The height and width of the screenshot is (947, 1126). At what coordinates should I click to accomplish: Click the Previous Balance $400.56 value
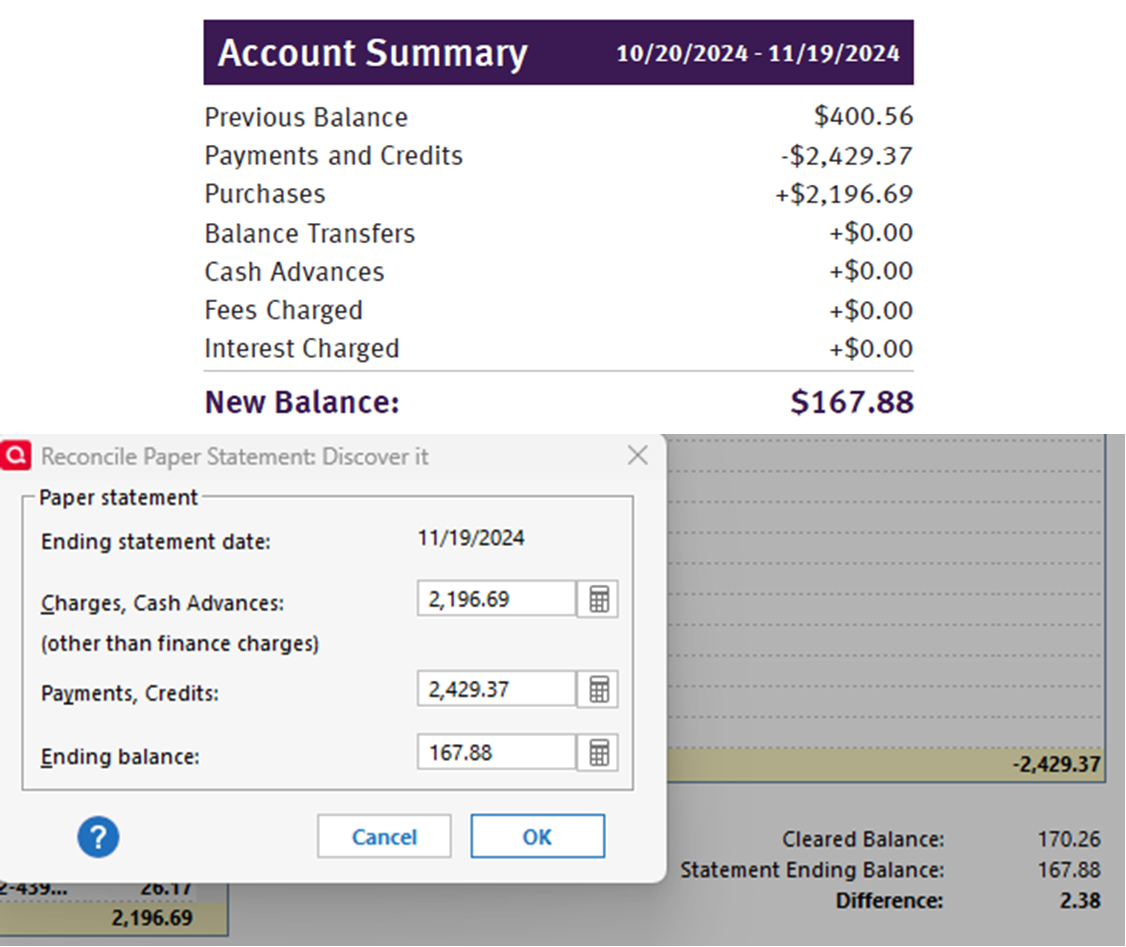coord(863,116)
